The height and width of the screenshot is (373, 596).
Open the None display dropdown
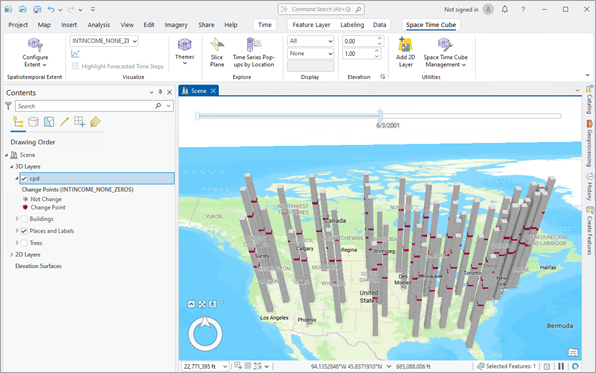point(311,54)
